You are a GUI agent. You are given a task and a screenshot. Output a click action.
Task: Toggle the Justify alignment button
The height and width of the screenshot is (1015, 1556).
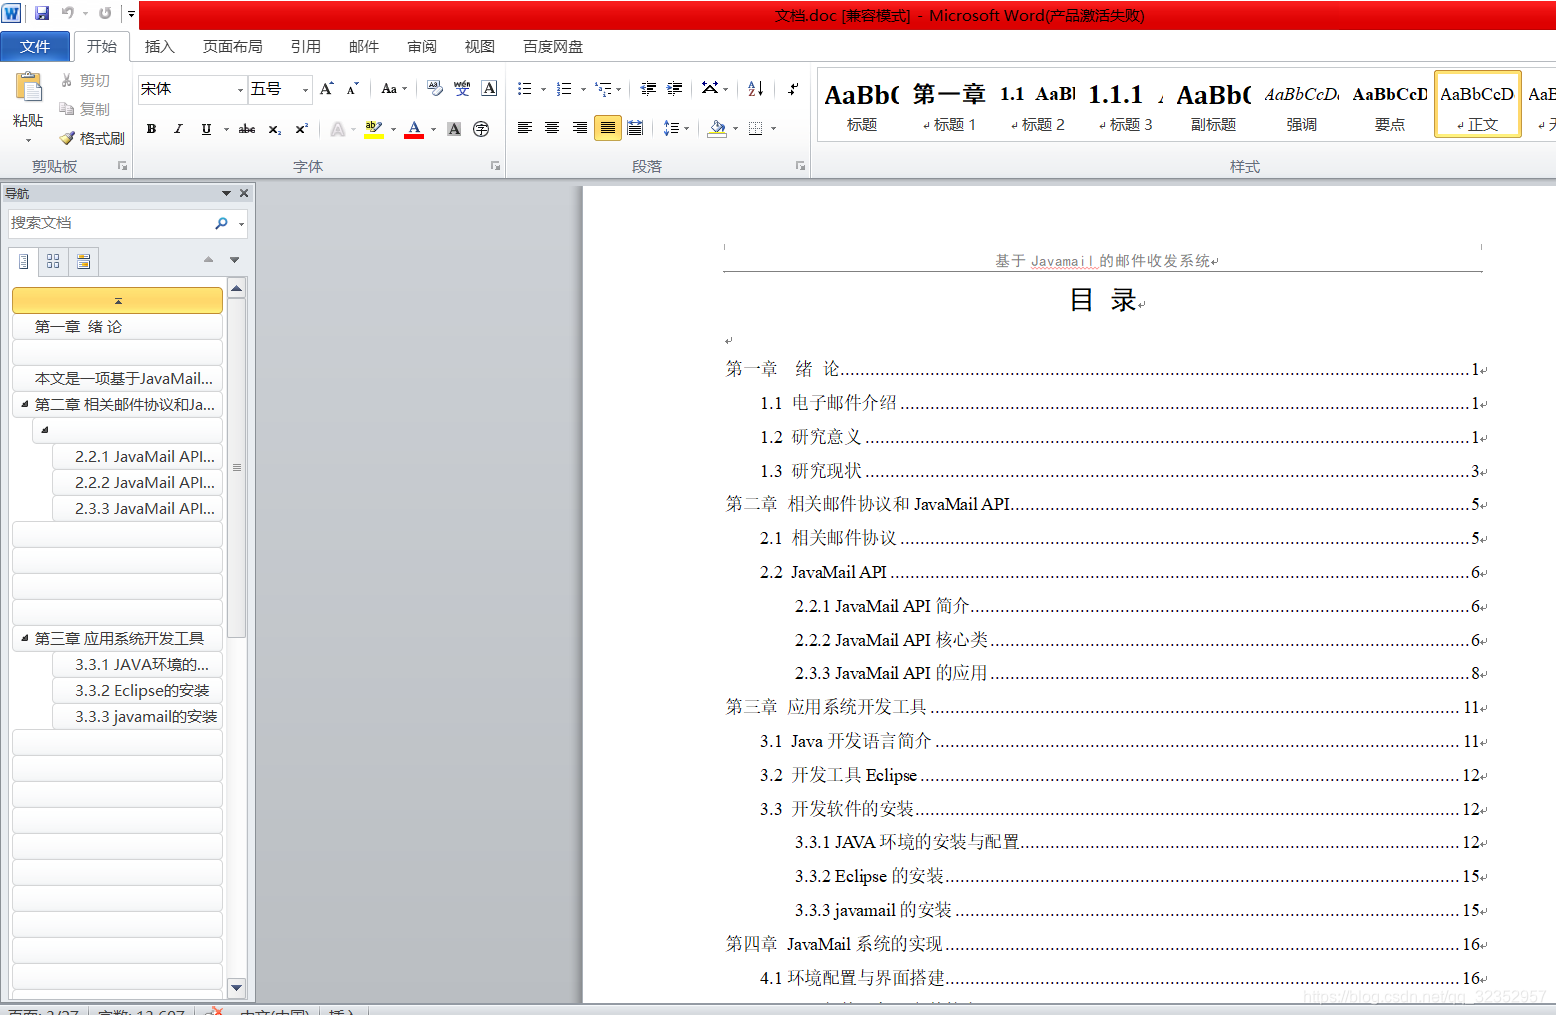(x=608, y=128)
